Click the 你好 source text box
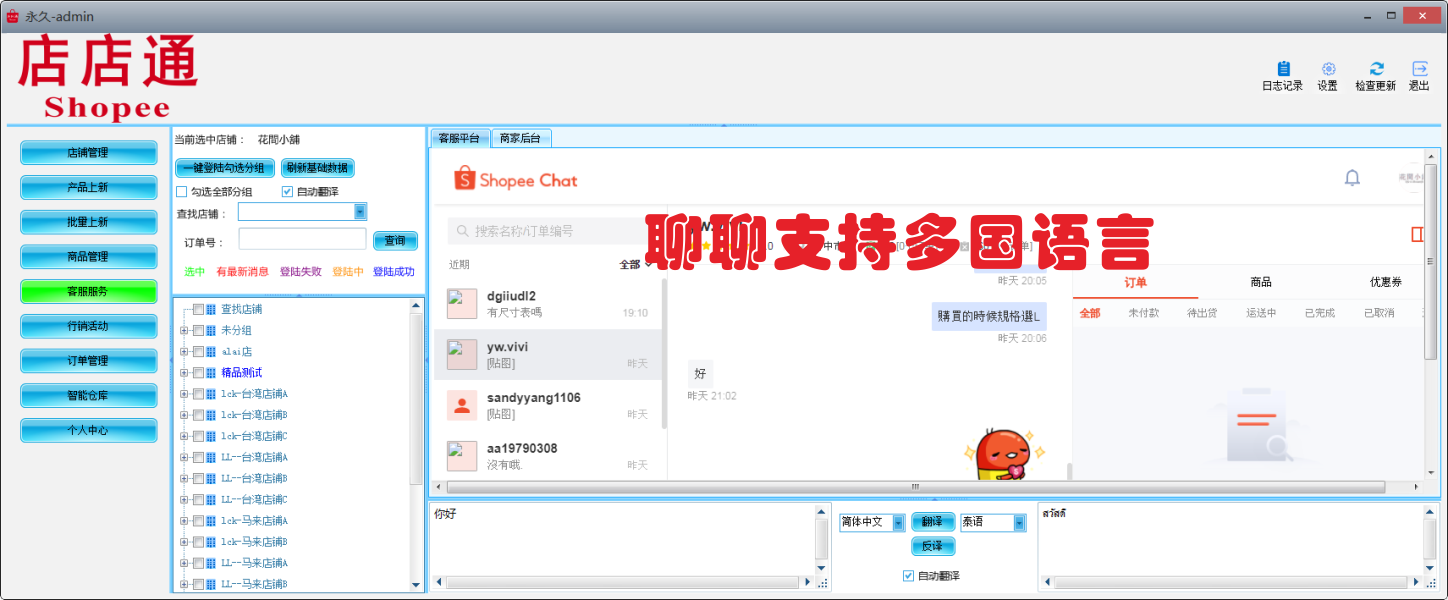This screenshot has height=600, width=1448. (622, 539)
